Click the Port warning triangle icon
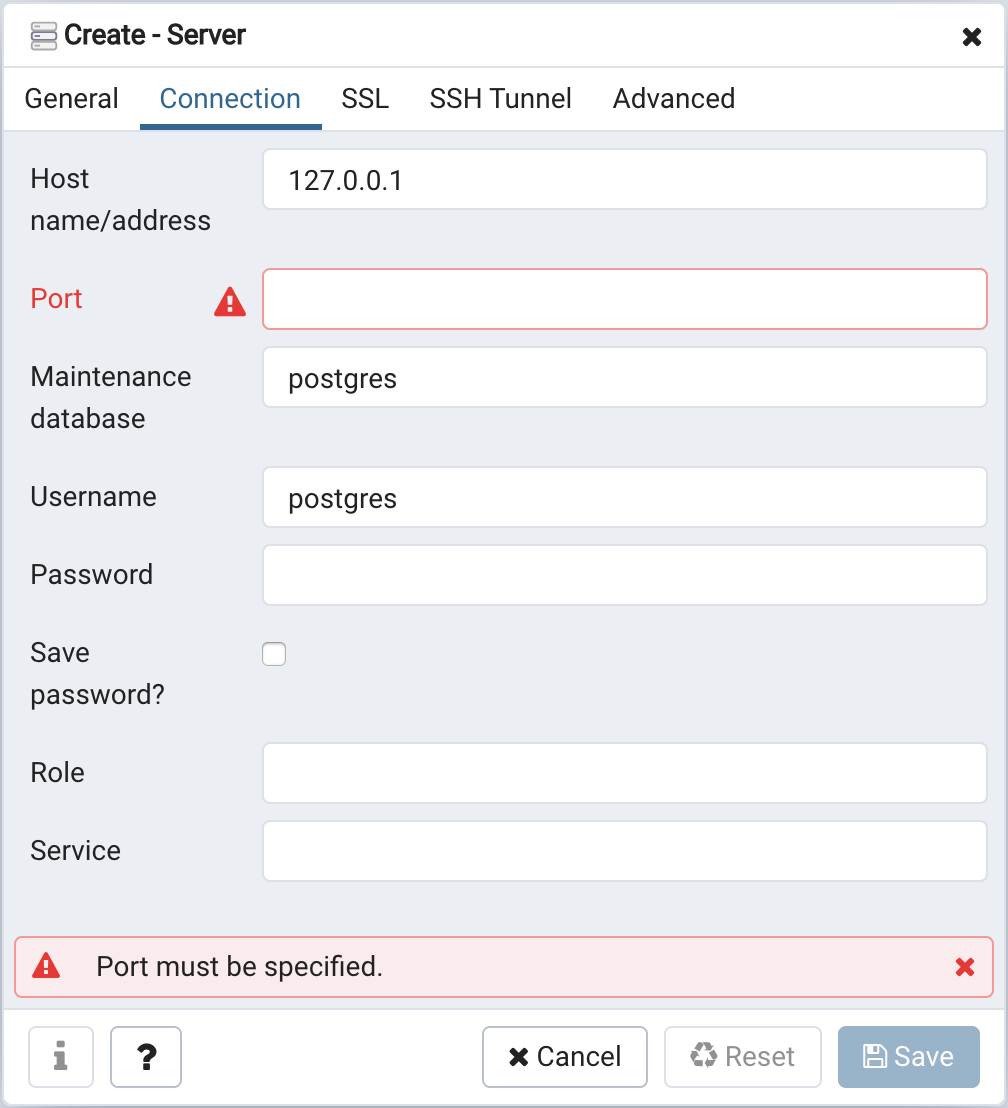 pyautogui.click(x=230, y=301)
